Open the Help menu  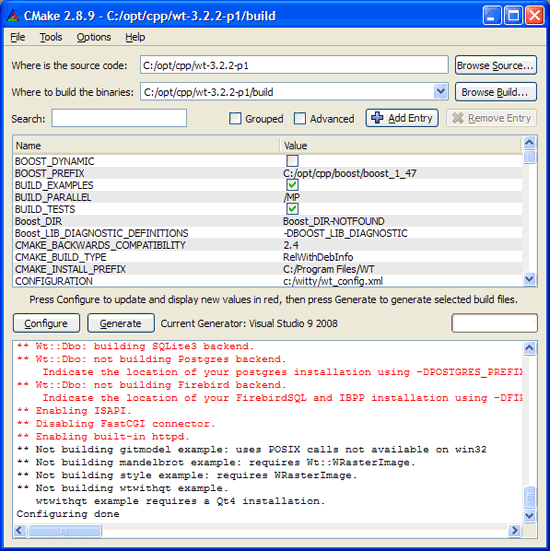pyautogui.click(x=135, y=37)
